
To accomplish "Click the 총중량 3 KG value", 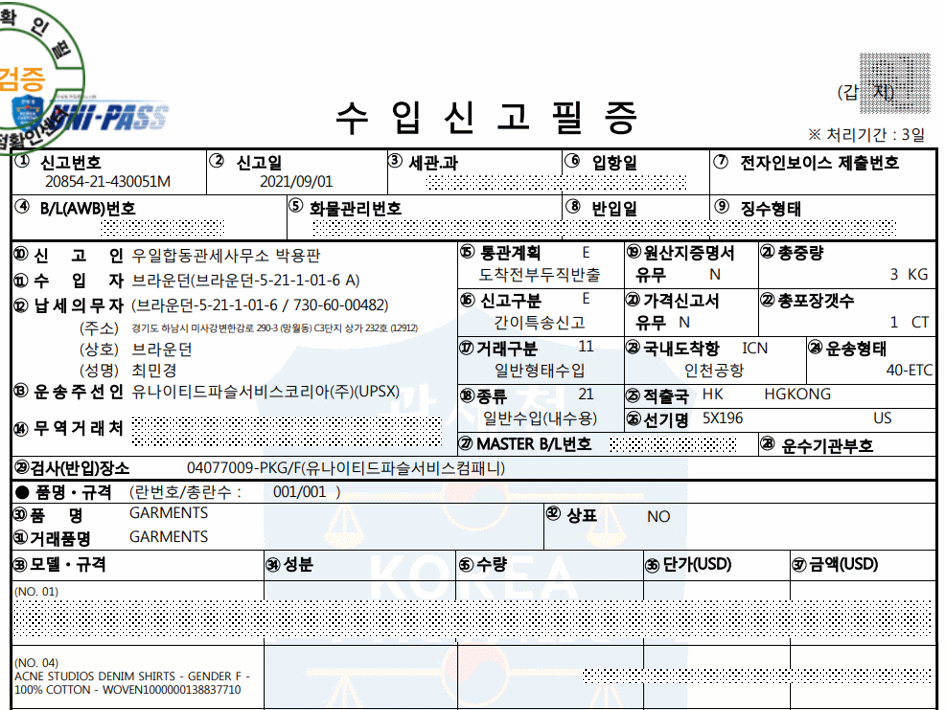I will pos(908,275).
